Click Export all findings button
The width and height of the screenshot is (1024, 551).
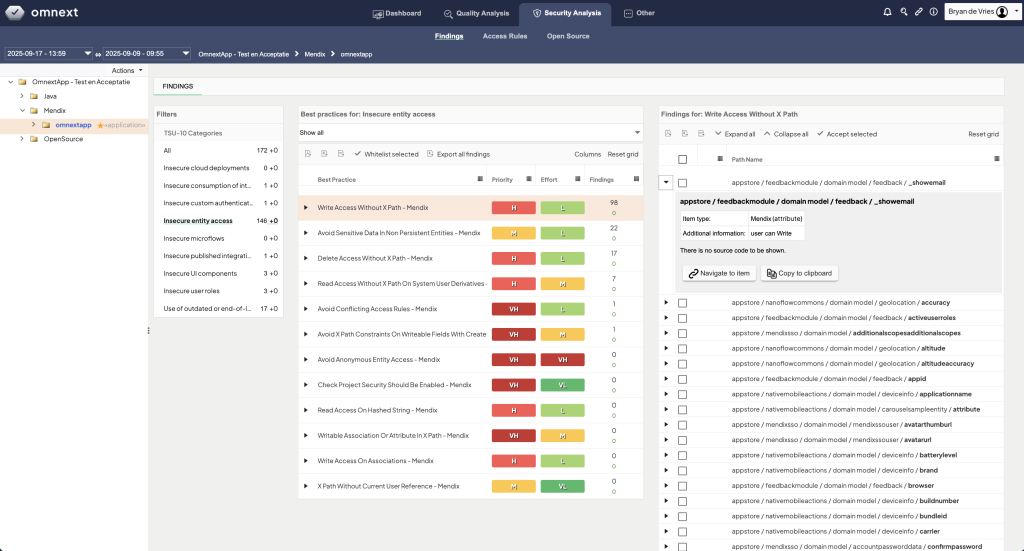tap(458, 154)
